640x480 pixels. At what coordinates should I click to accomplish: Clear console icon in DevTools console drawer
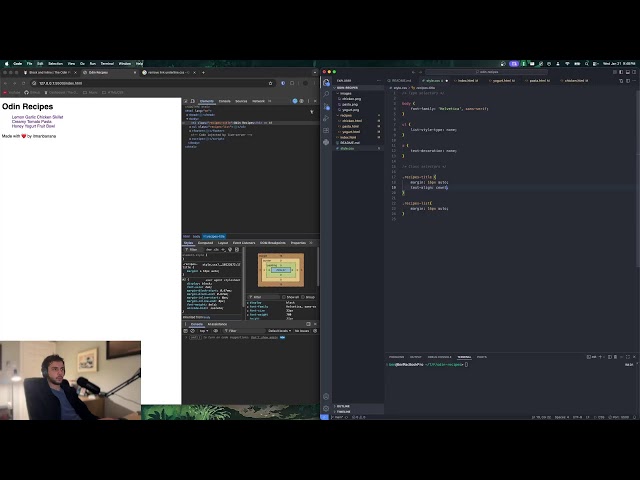193,331
